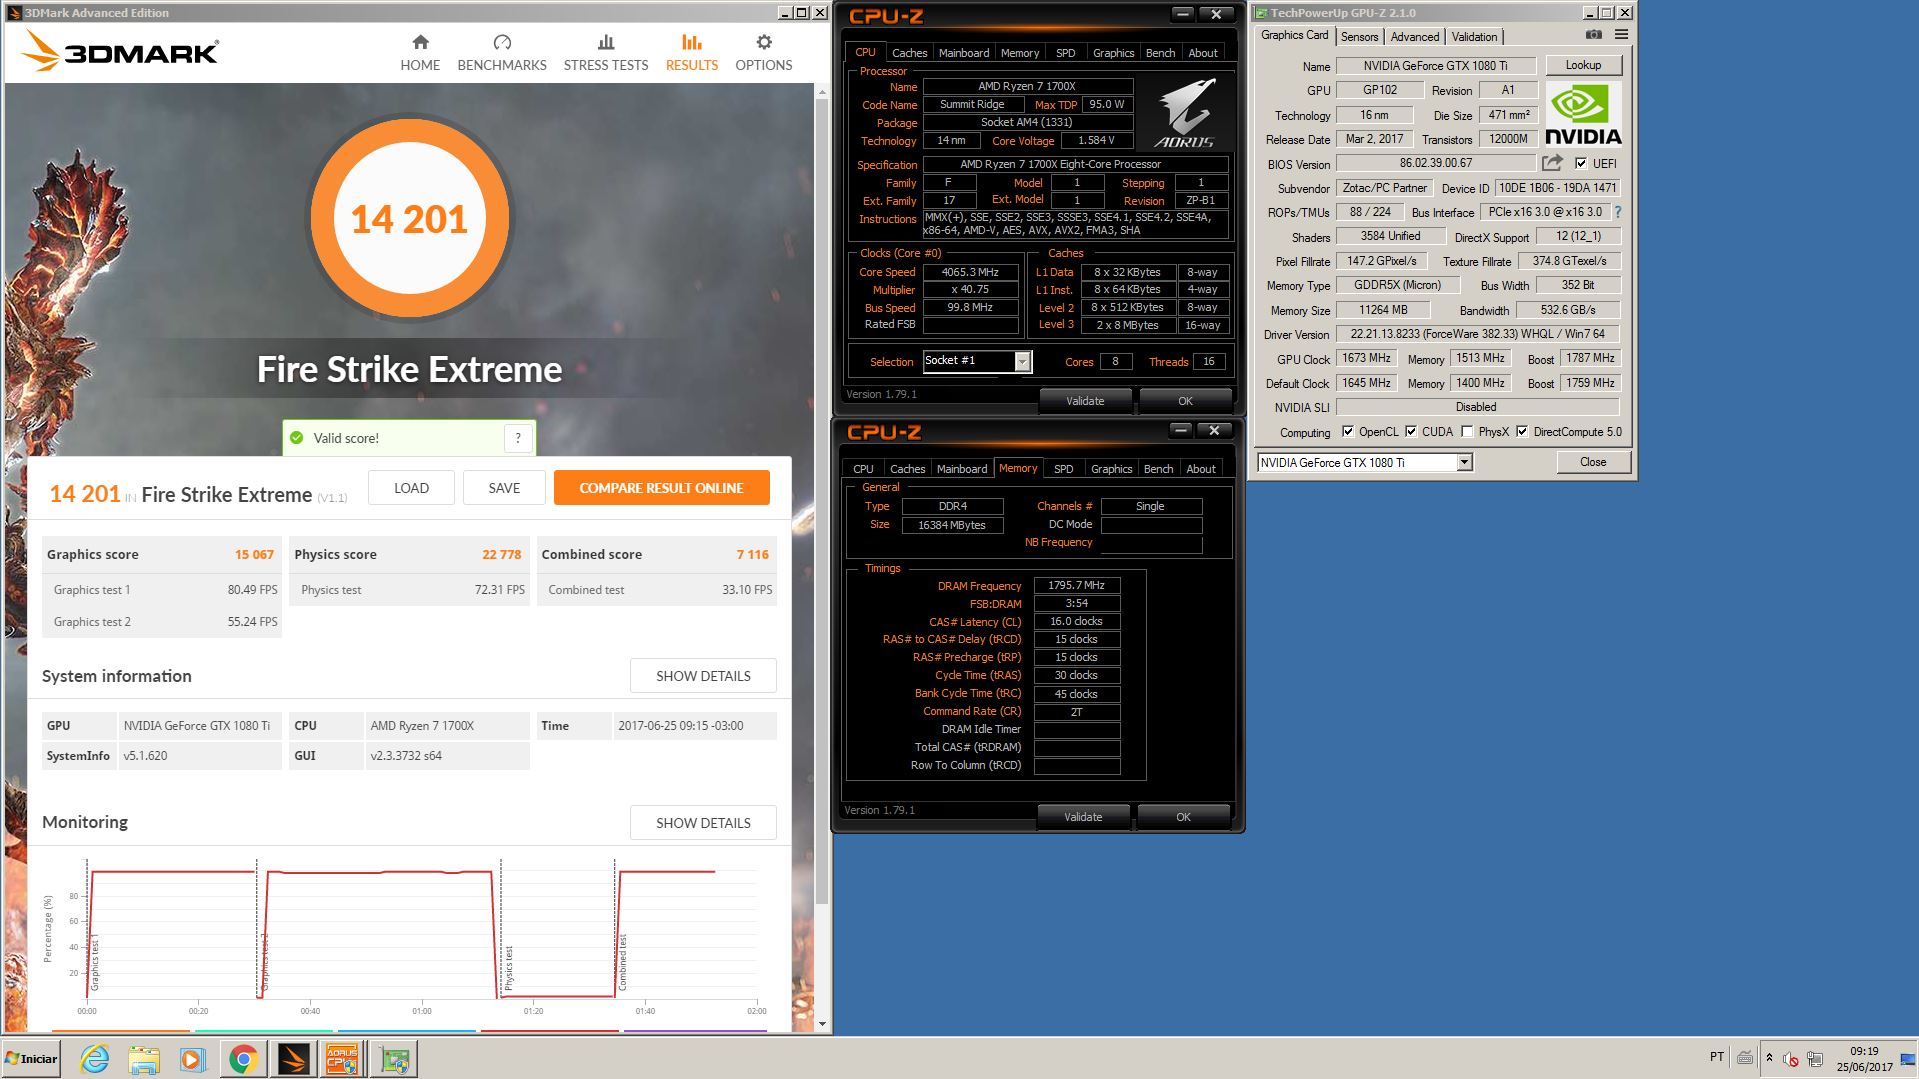Open Windows Media Player from taskbar

pos(193,1059)
